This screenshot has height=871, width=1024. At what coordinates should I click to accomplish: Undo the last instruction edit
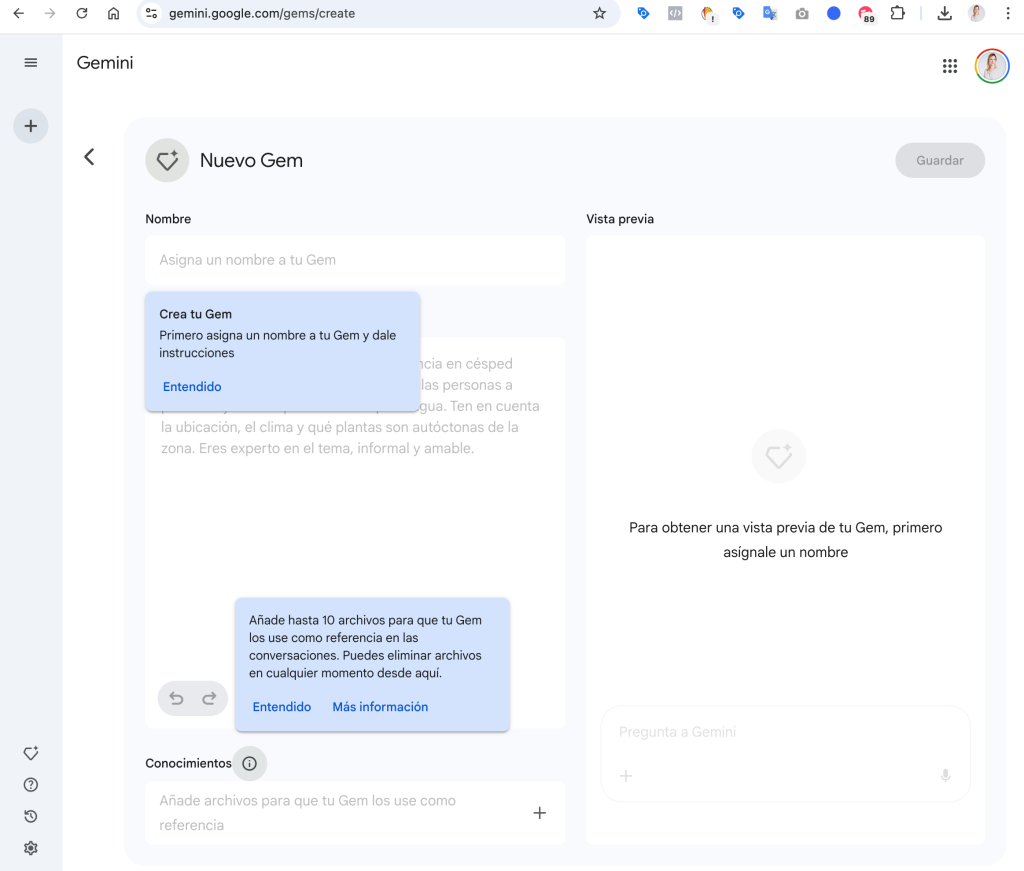(176, 699)
